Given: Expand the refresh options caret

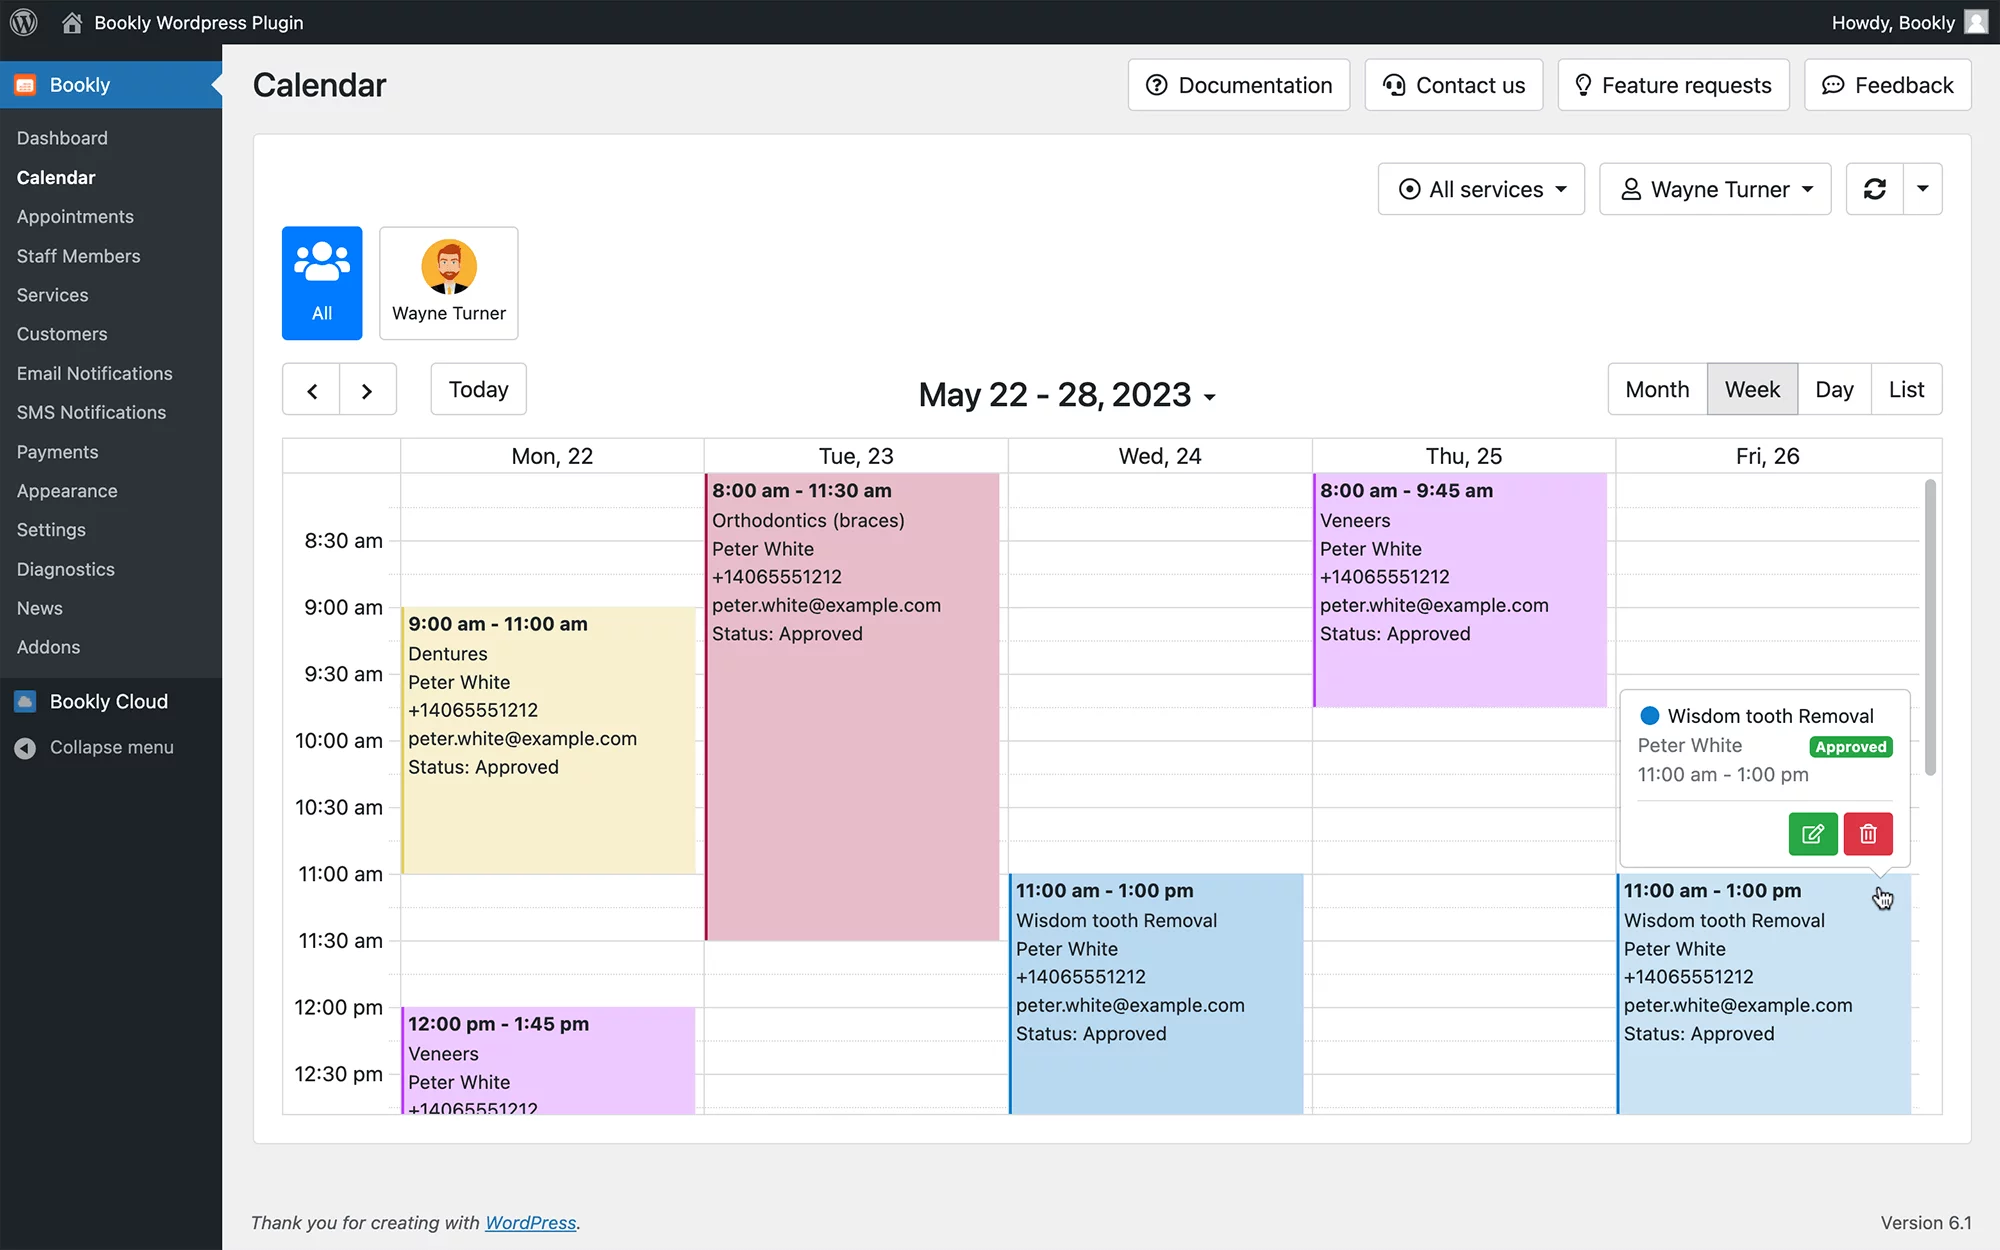Looking at the screenshot, I should (x=1922, y=189).
